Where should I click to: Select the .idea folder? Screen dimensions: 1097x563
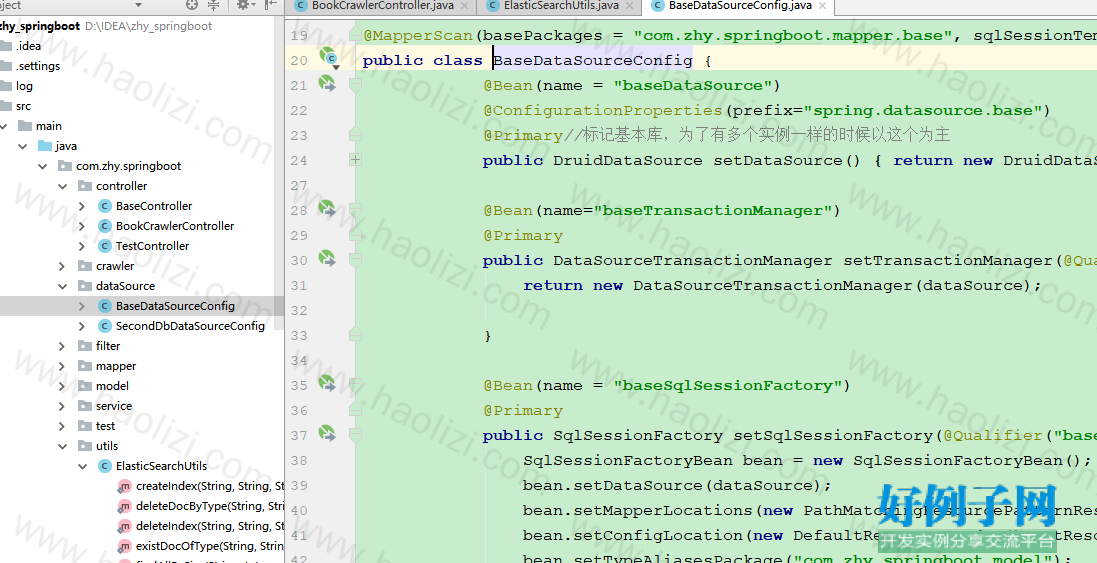[x=29, y=46]
